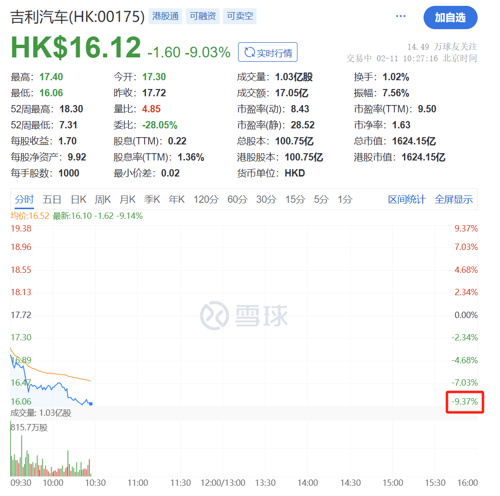Click the 每股净资产 value 9.92
Image resolution: width=500 pixels, height=496 pixels.
tap(77, 157)
